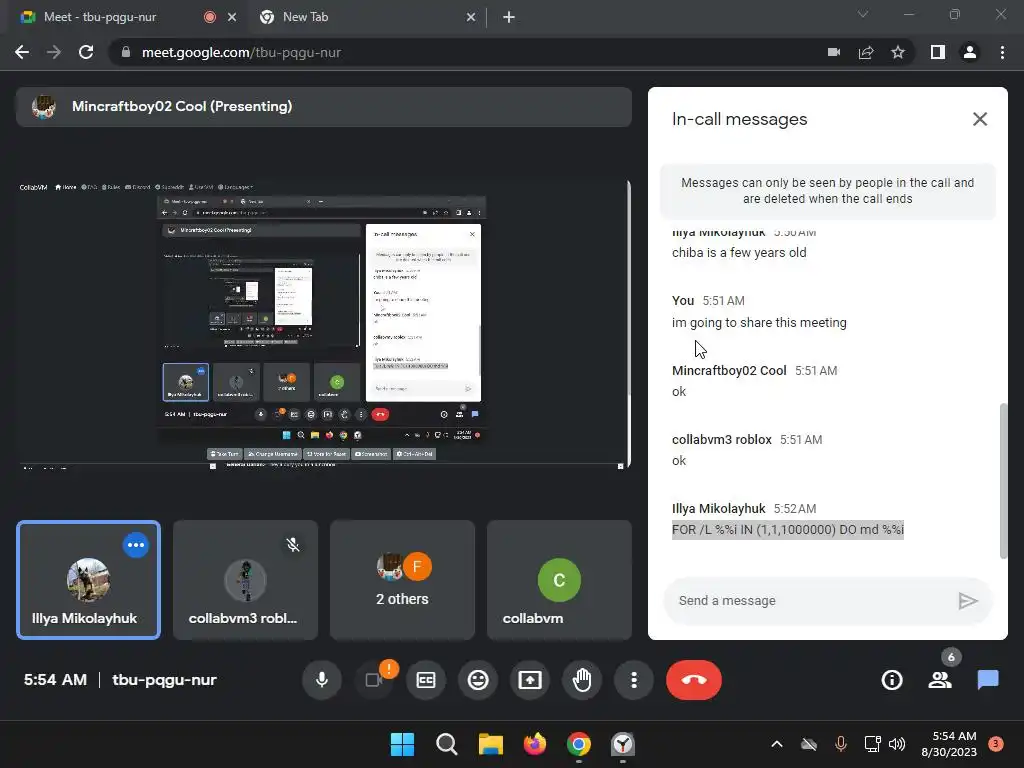Open meeting details info icon
Screen dimensions: 1024x768
pos(891,680)
